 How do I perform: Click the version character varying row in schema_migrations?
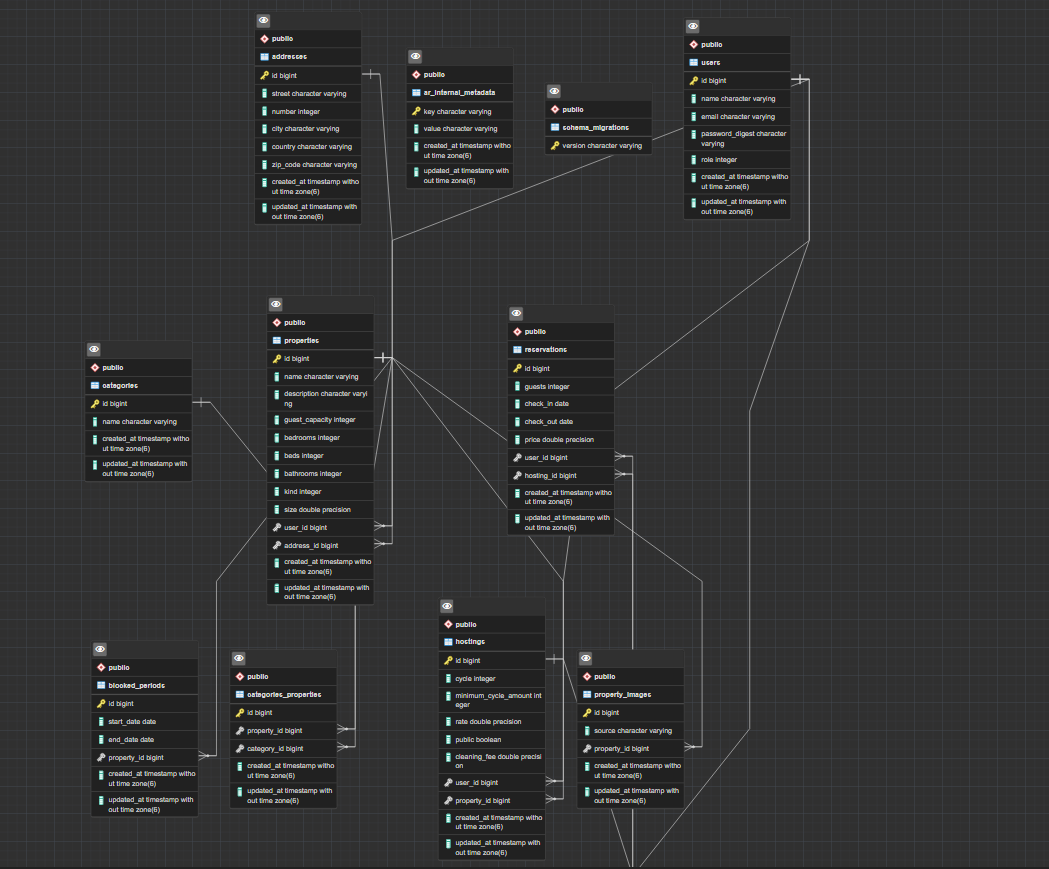click(598, 144)
